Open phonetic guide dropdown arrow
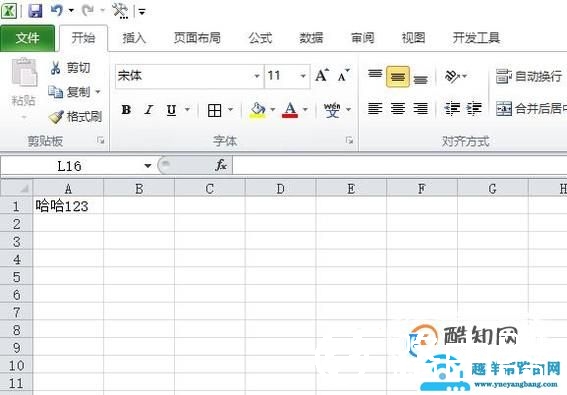The image size is (567, 395). click(x=348, y=109)
